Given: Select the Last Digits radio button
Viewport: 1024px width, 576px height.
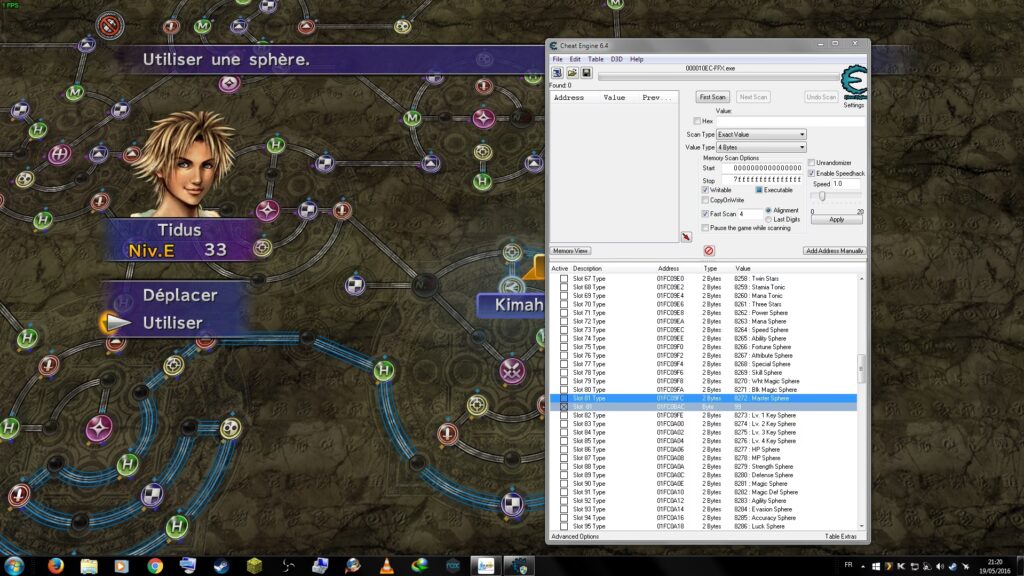Looking at the screenshot, I should 769,219.
